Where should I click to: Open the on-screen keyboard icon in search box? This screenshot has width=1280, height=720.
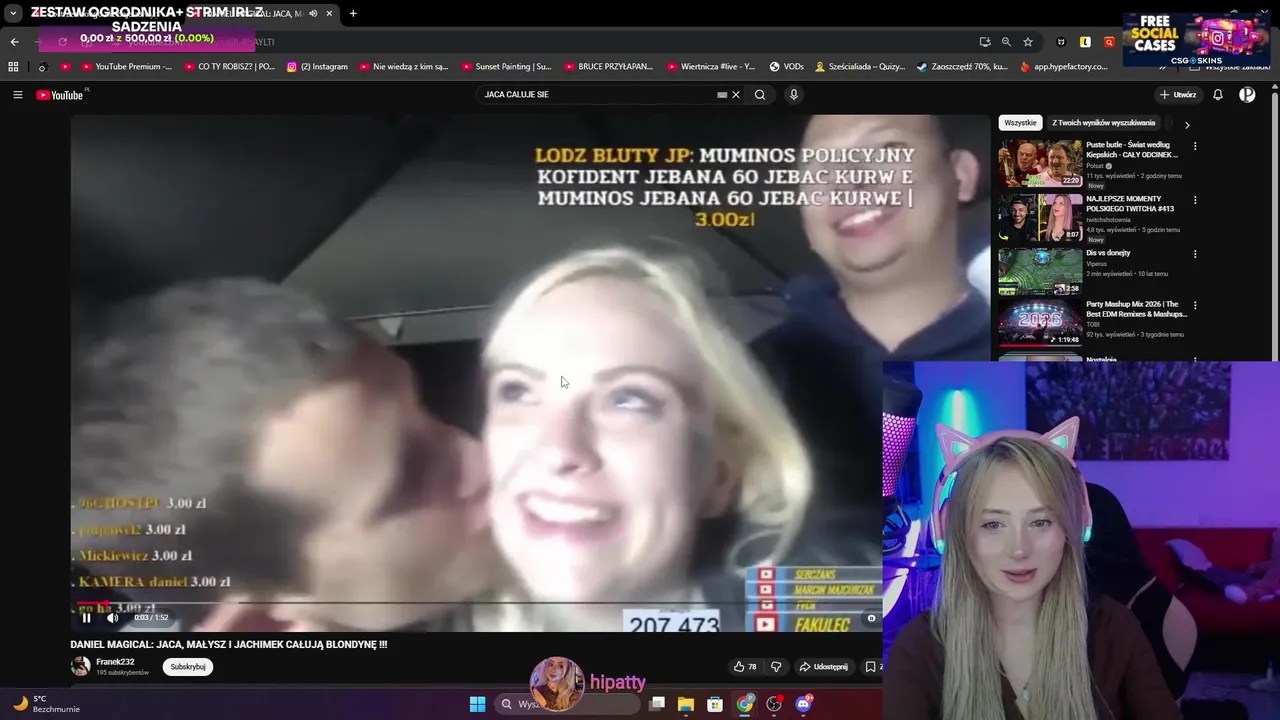click(722, 95)
